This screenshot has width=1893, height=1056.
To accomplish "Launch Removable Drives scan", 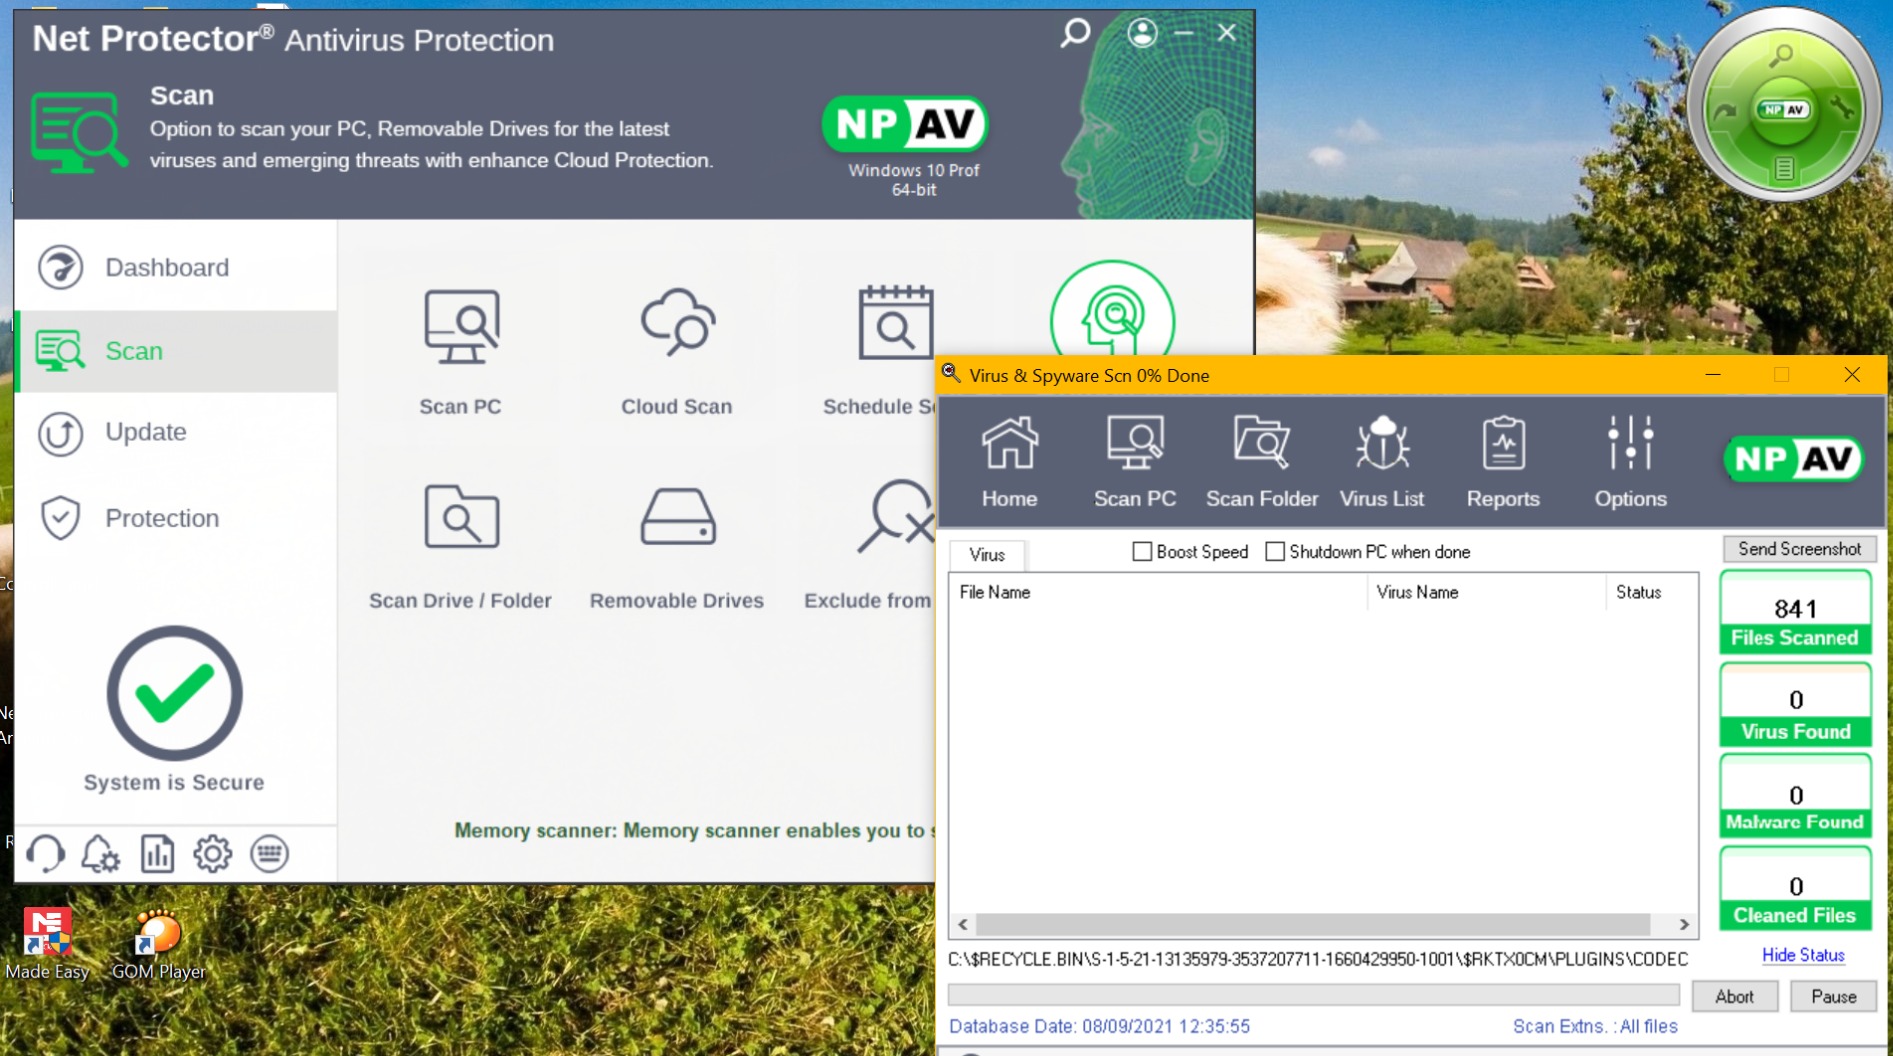I will [677, 540].
